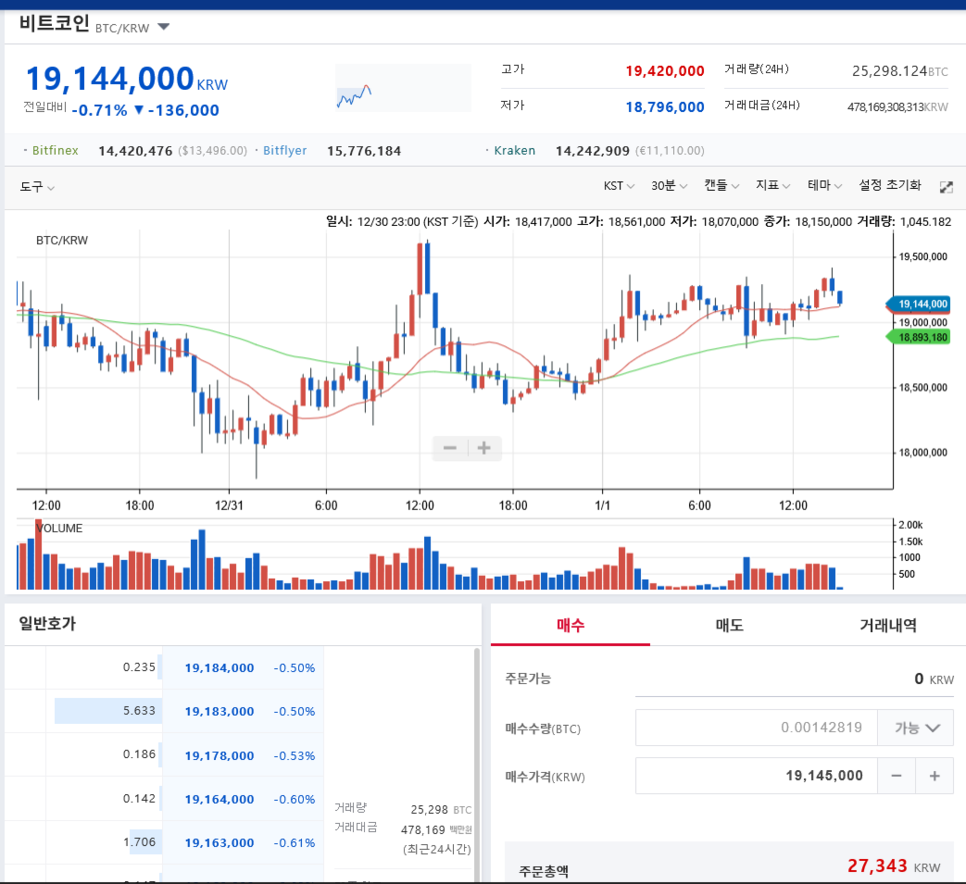
Task: Open the 30분 interval dropdown
Action: click(669, 185)
